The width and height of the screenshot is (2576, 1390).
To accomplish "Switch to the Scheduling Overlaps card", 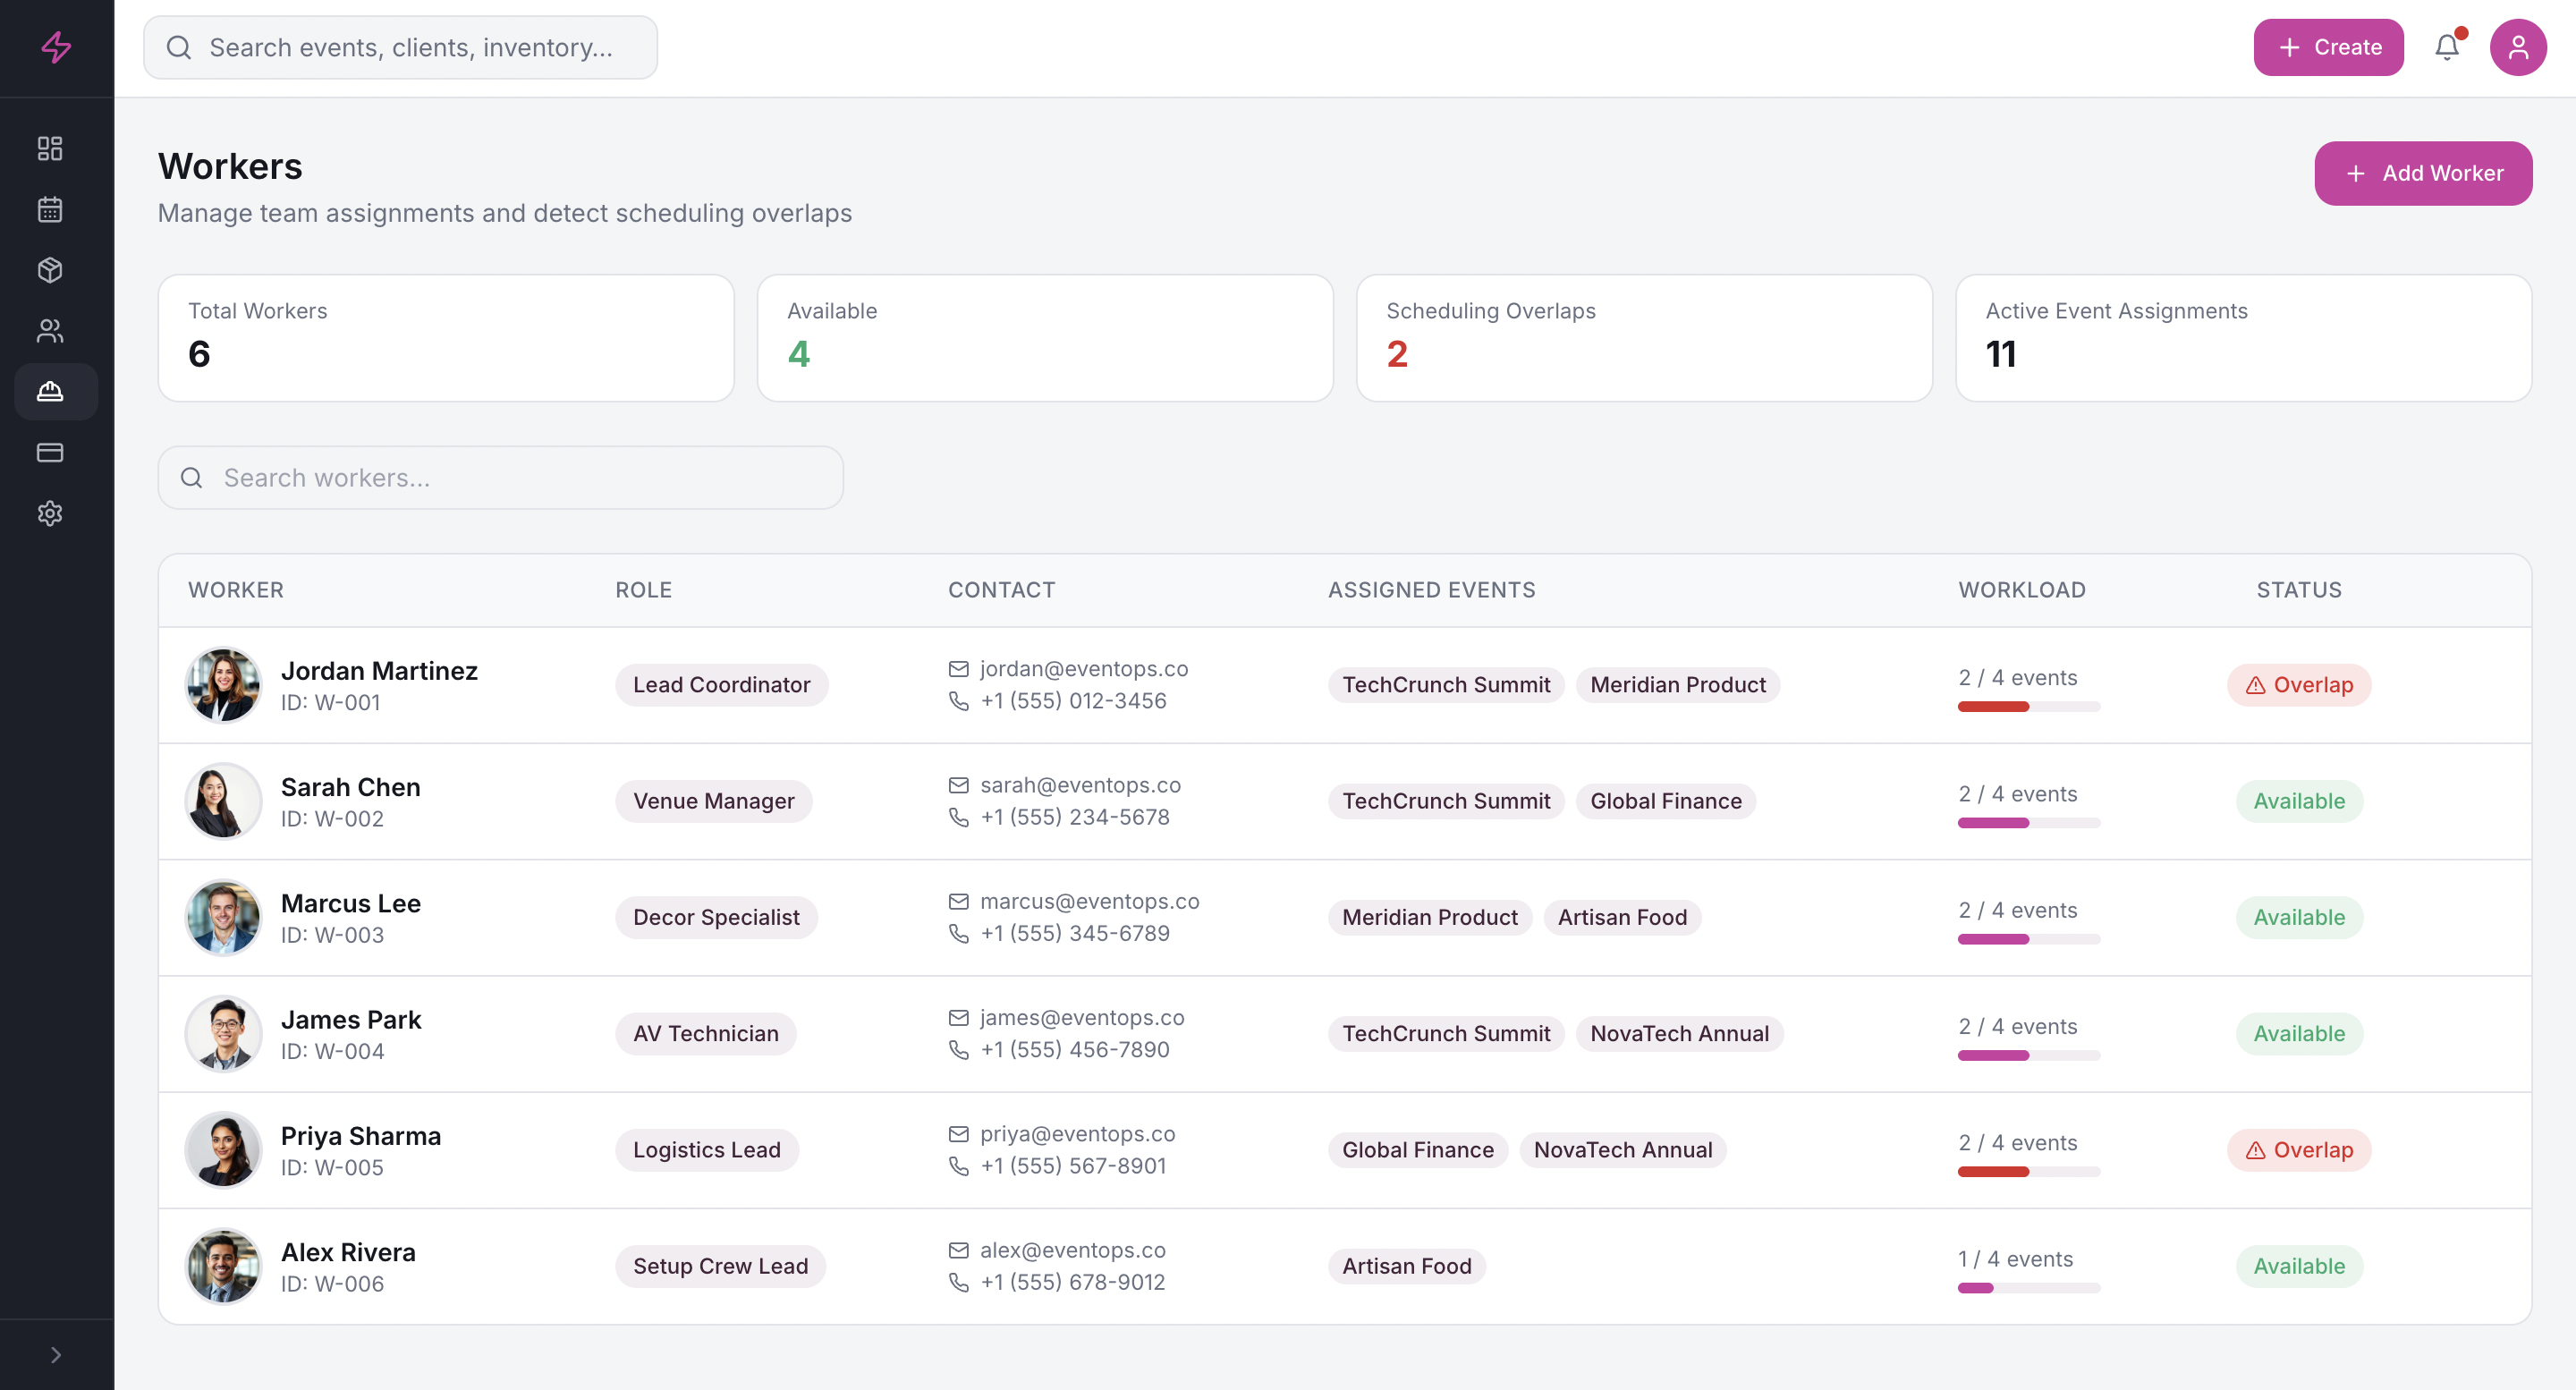I will (1643, 338).
